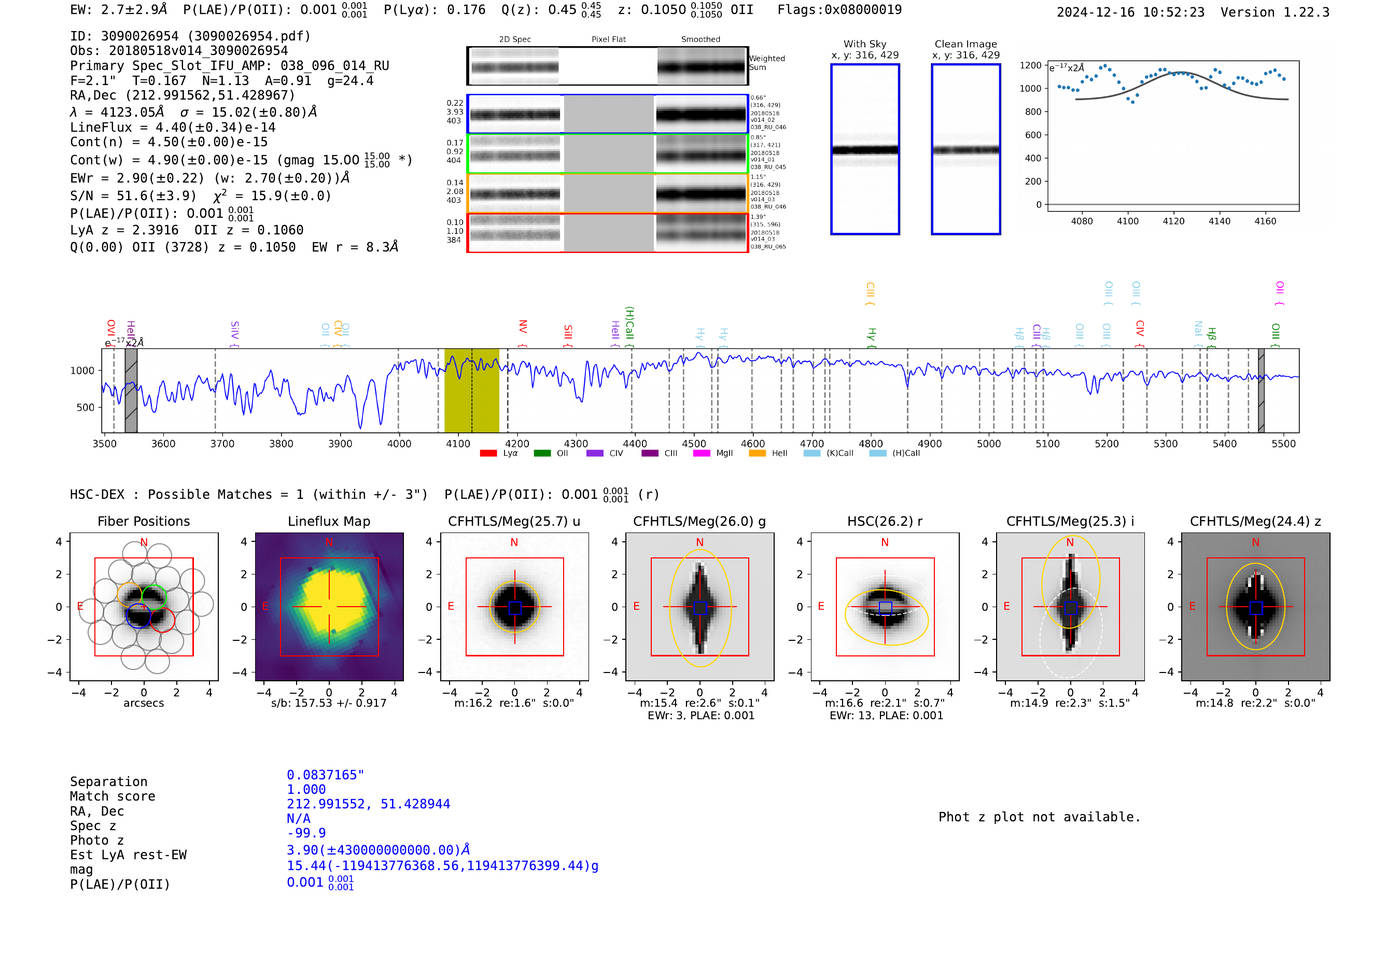Click the 'Pixel Flat' column header
The height and width of the screenshot is (953, 1400).
tap(608, 40)
